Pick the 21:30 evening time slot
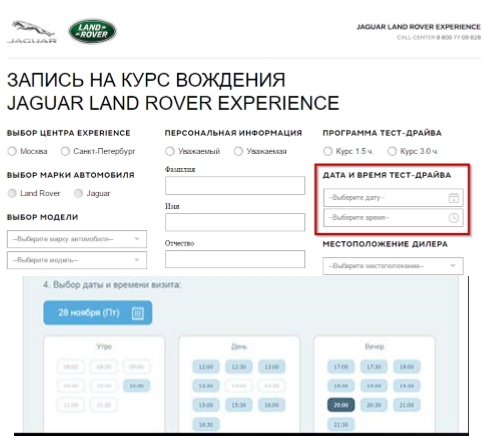 [341, 424]
